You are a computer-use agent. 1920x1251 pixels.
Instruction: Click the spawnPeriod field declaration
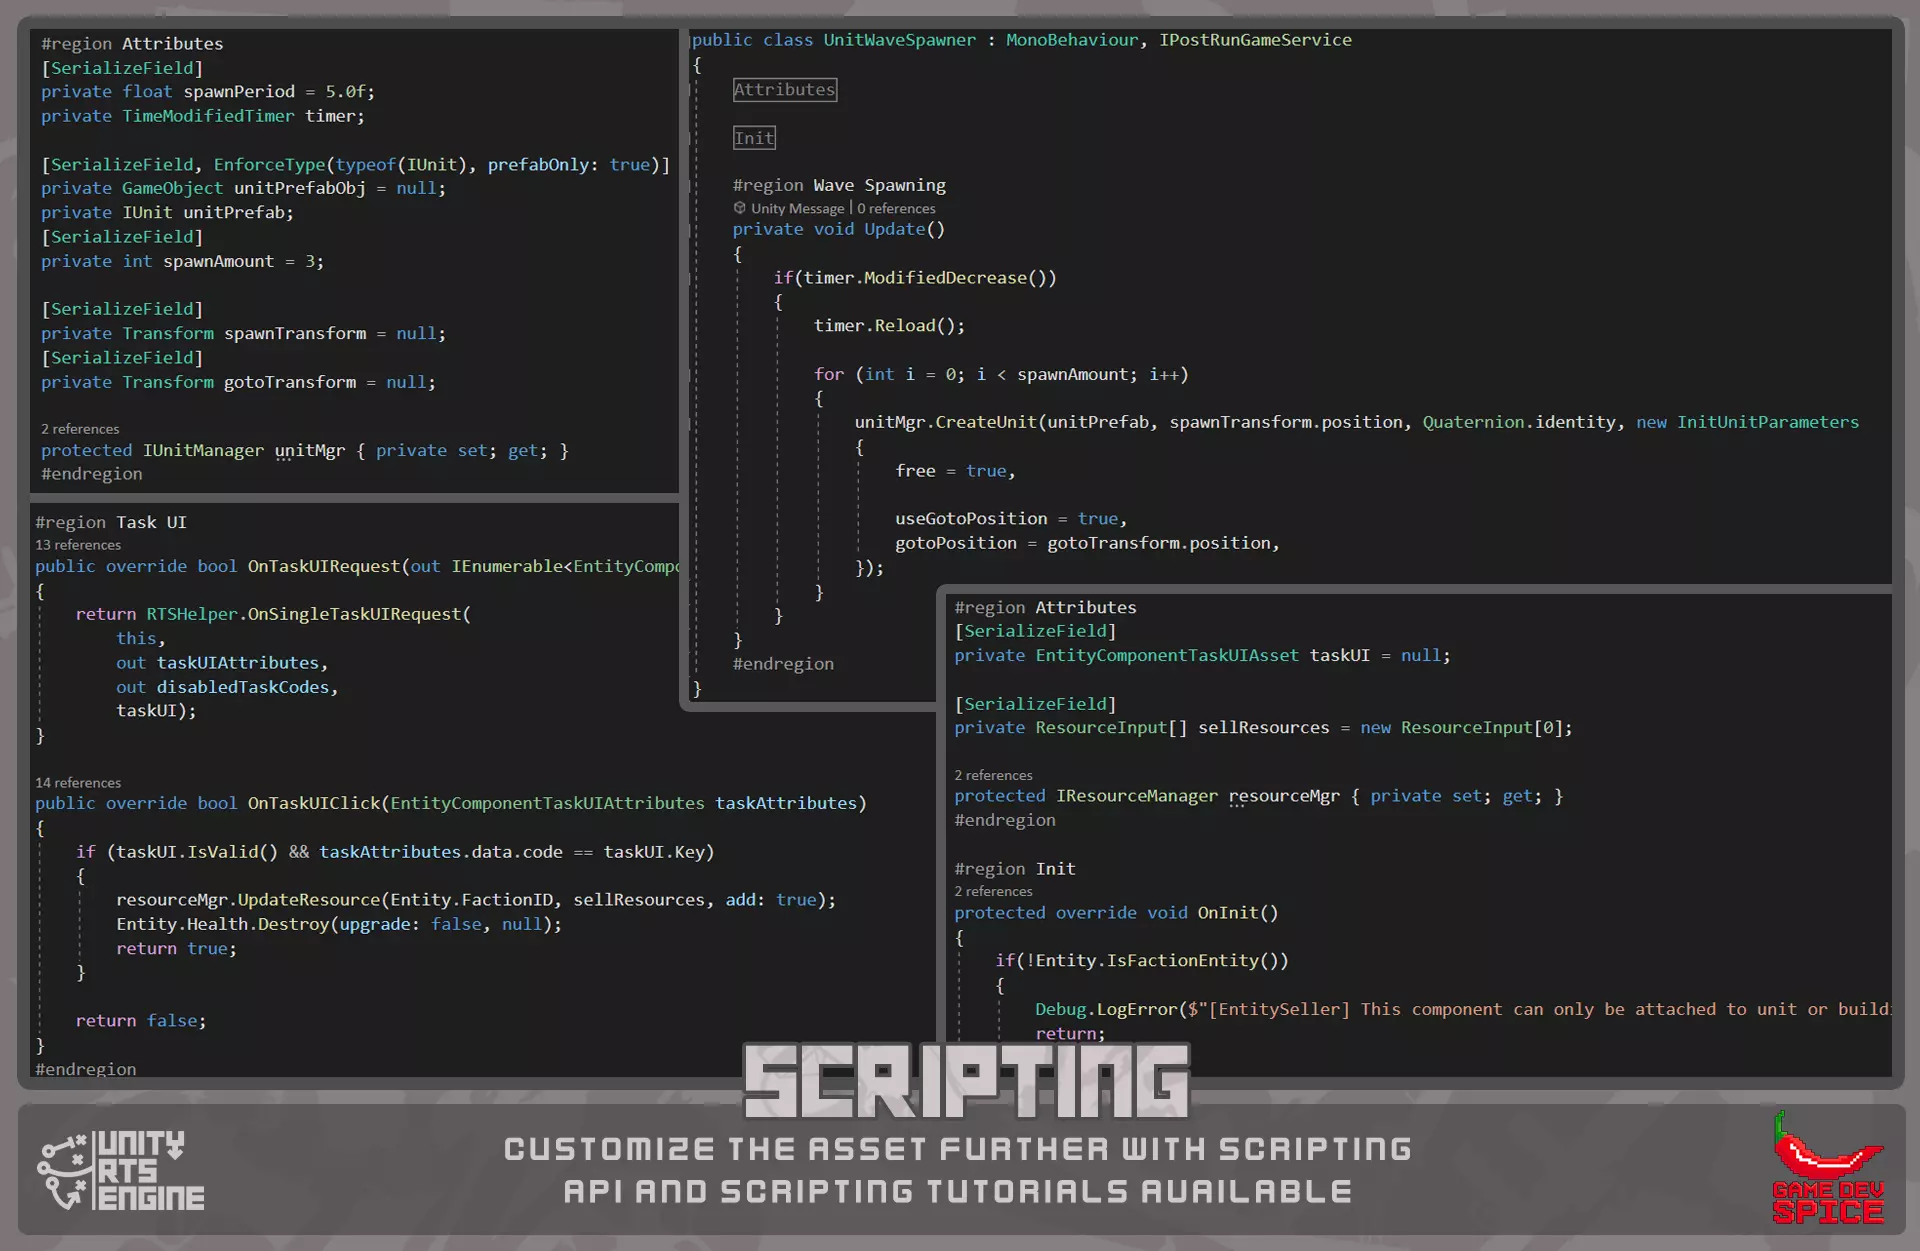pyautogui.click(x=239, y=92)
